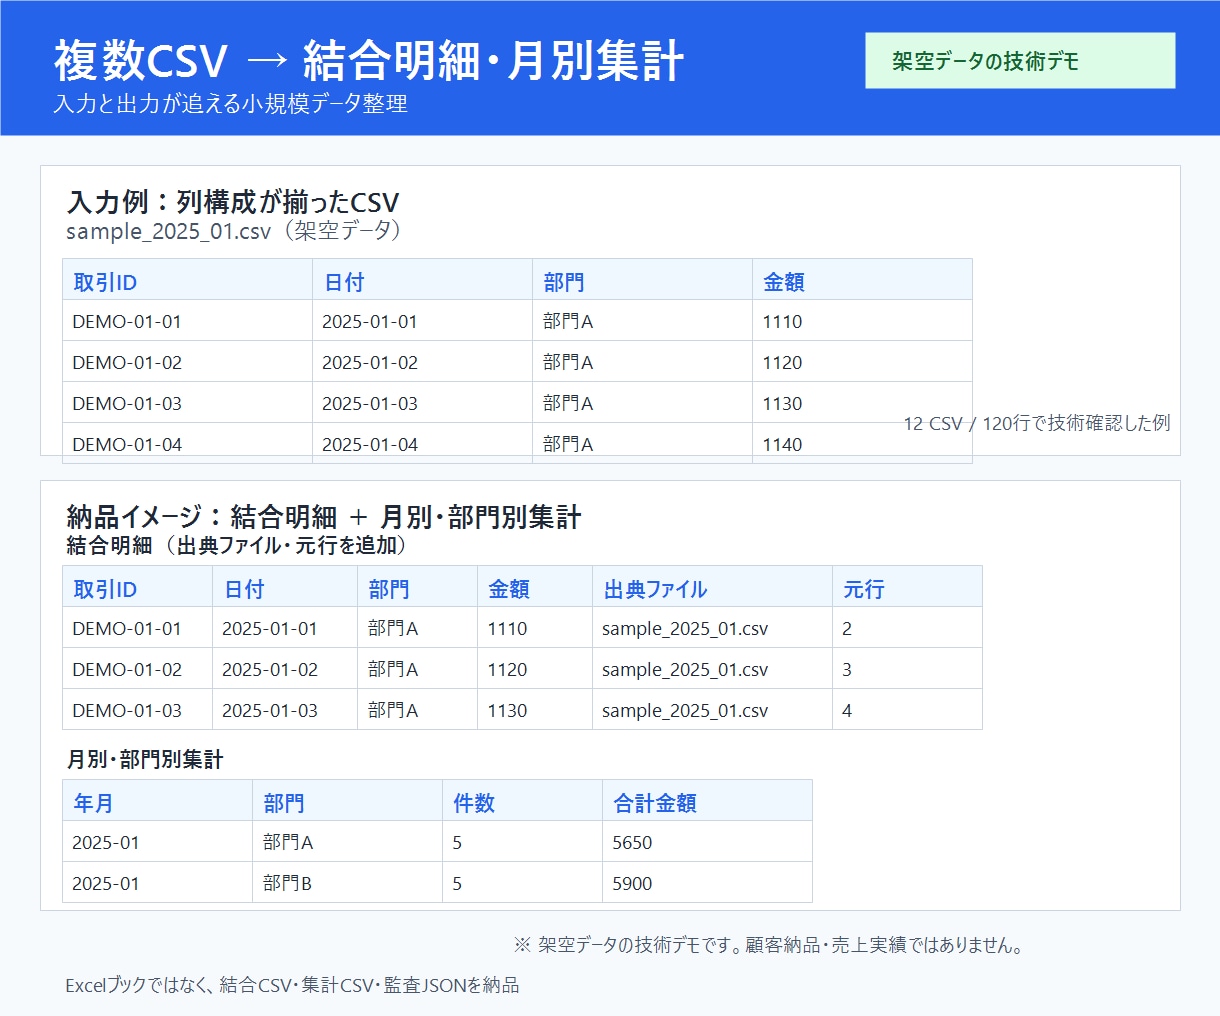Click footer note Excelブックではなく、結合CSV・集計CSV・監査JSONを納品
Screen dimensions: 1220x1016
[292, 986]
